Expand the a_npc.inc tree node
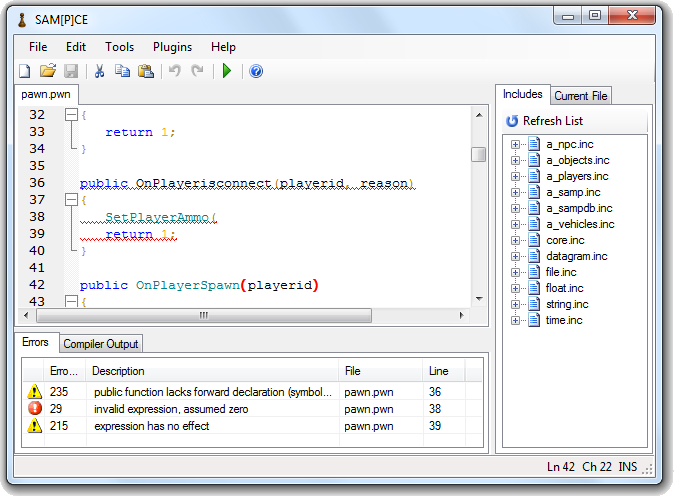674x496 pixels. pos(516,144)
